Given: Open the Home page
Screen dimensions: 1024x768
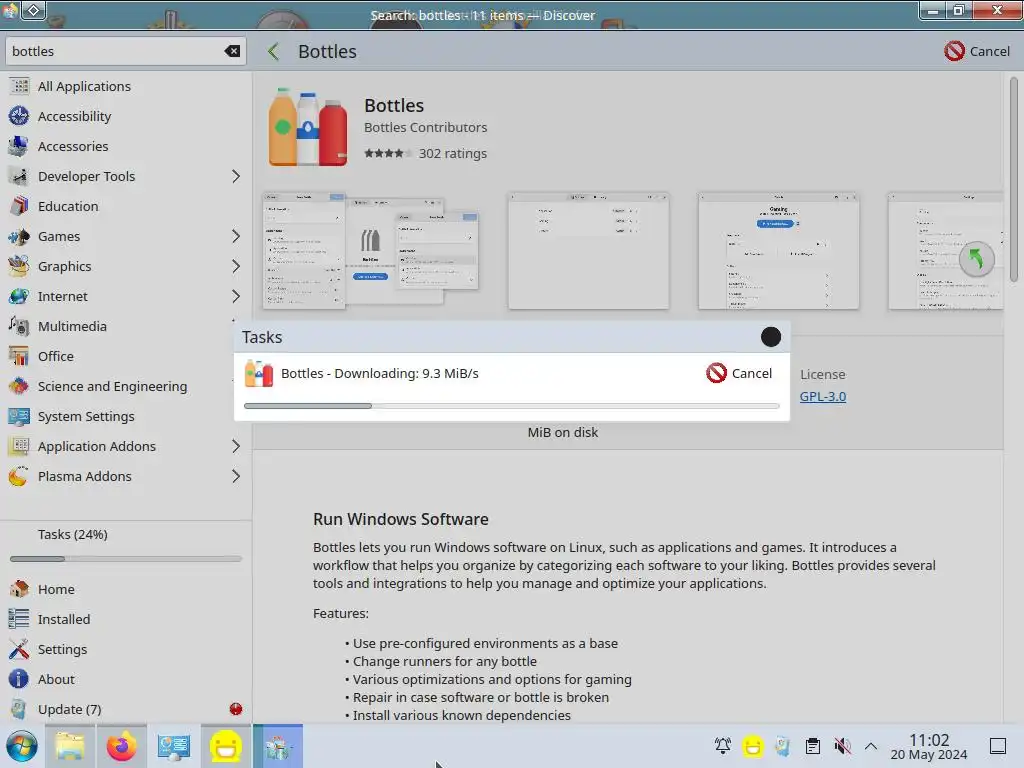Looking at the screenshot, I should coord(125,589).
